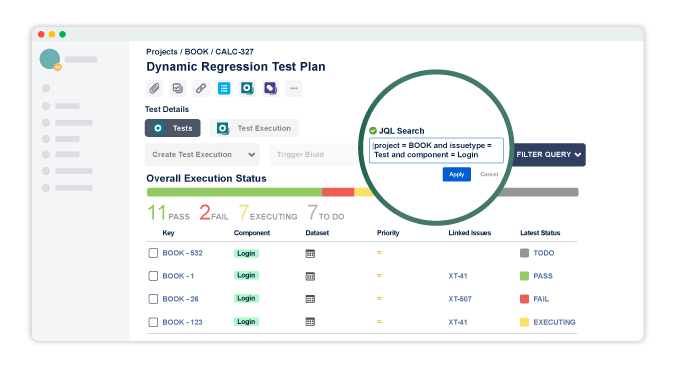
Task: Click the 11 PASS counter
Action: click(168, 213)
